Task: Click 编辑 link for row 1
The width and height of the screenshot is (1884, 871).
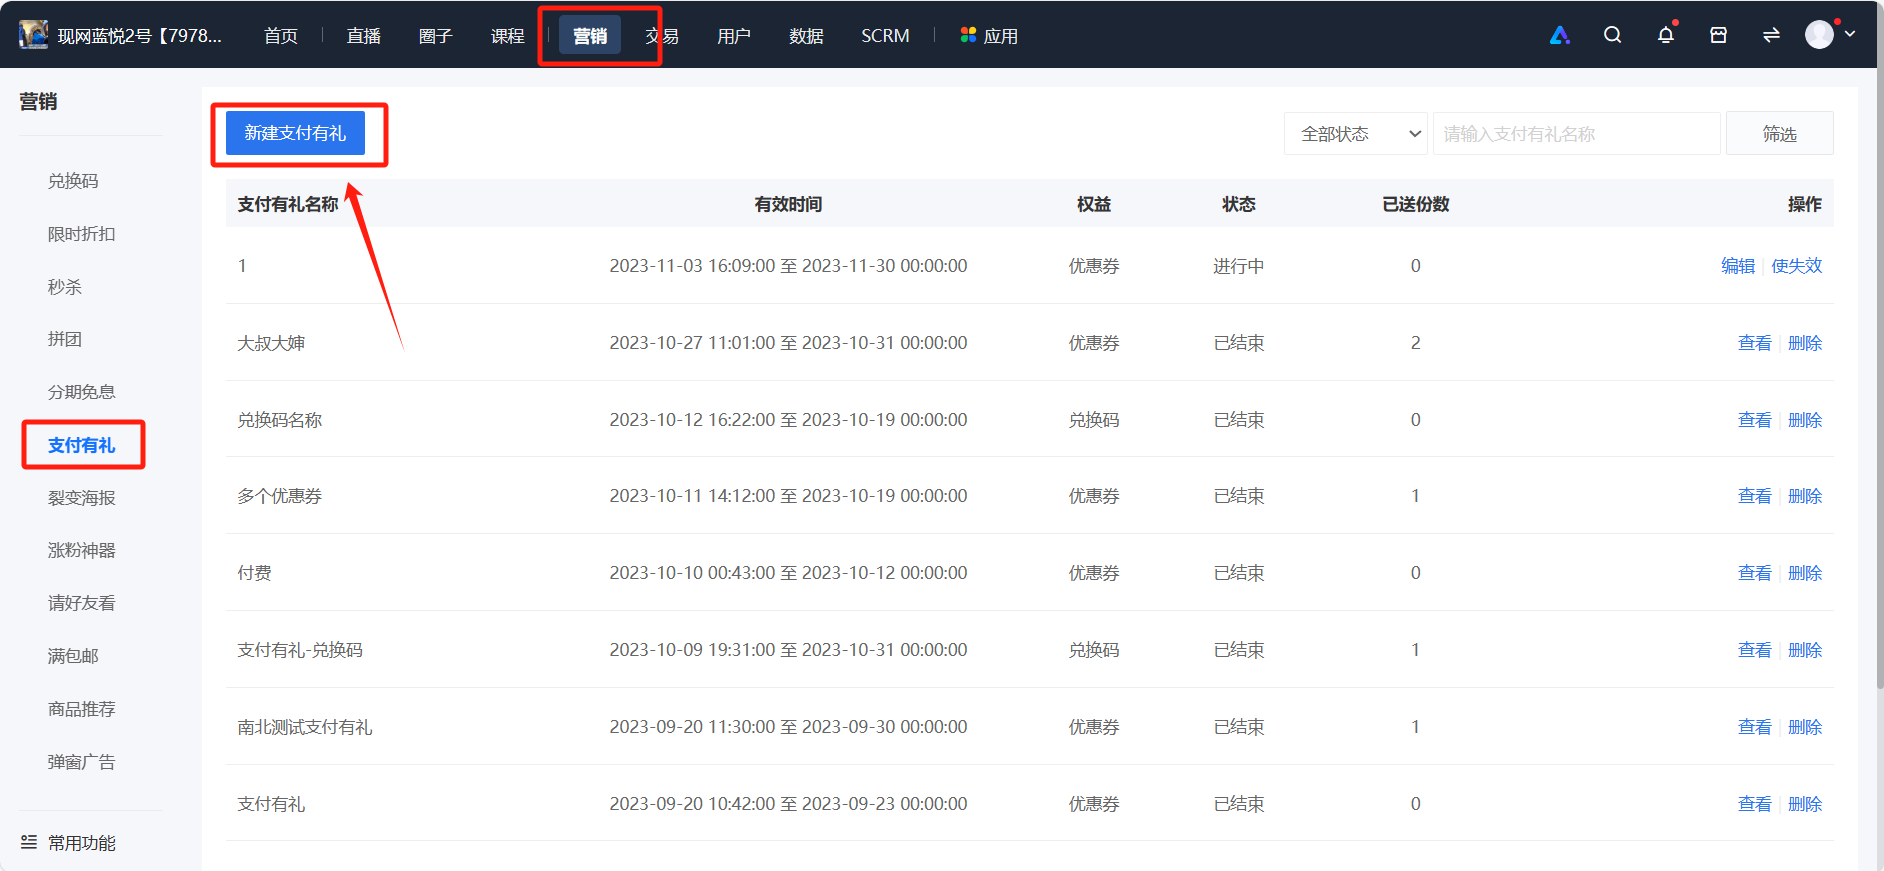Action: [1738, 266]
